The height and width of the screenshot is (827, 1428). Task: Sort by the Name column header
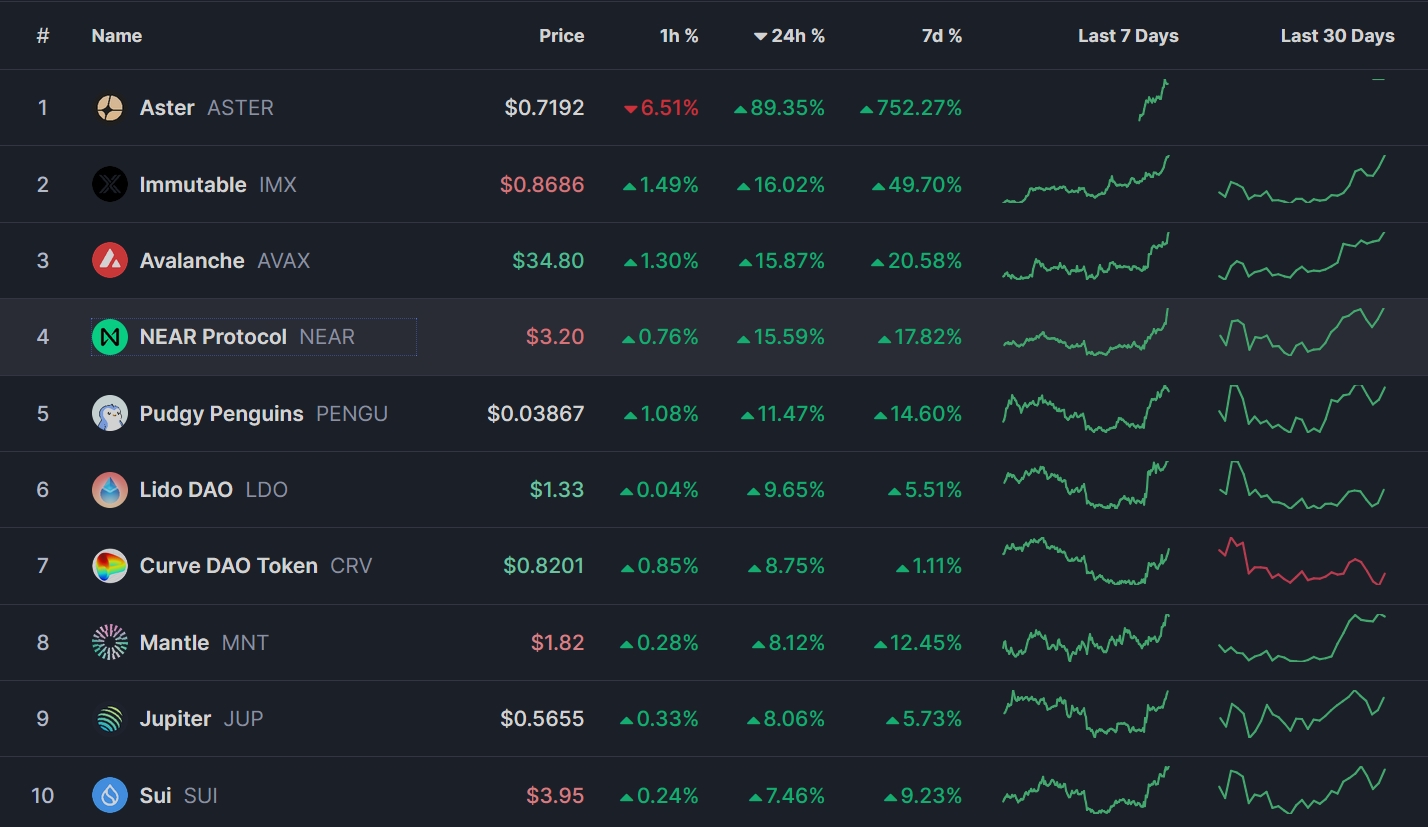click(x=117, y=36)
